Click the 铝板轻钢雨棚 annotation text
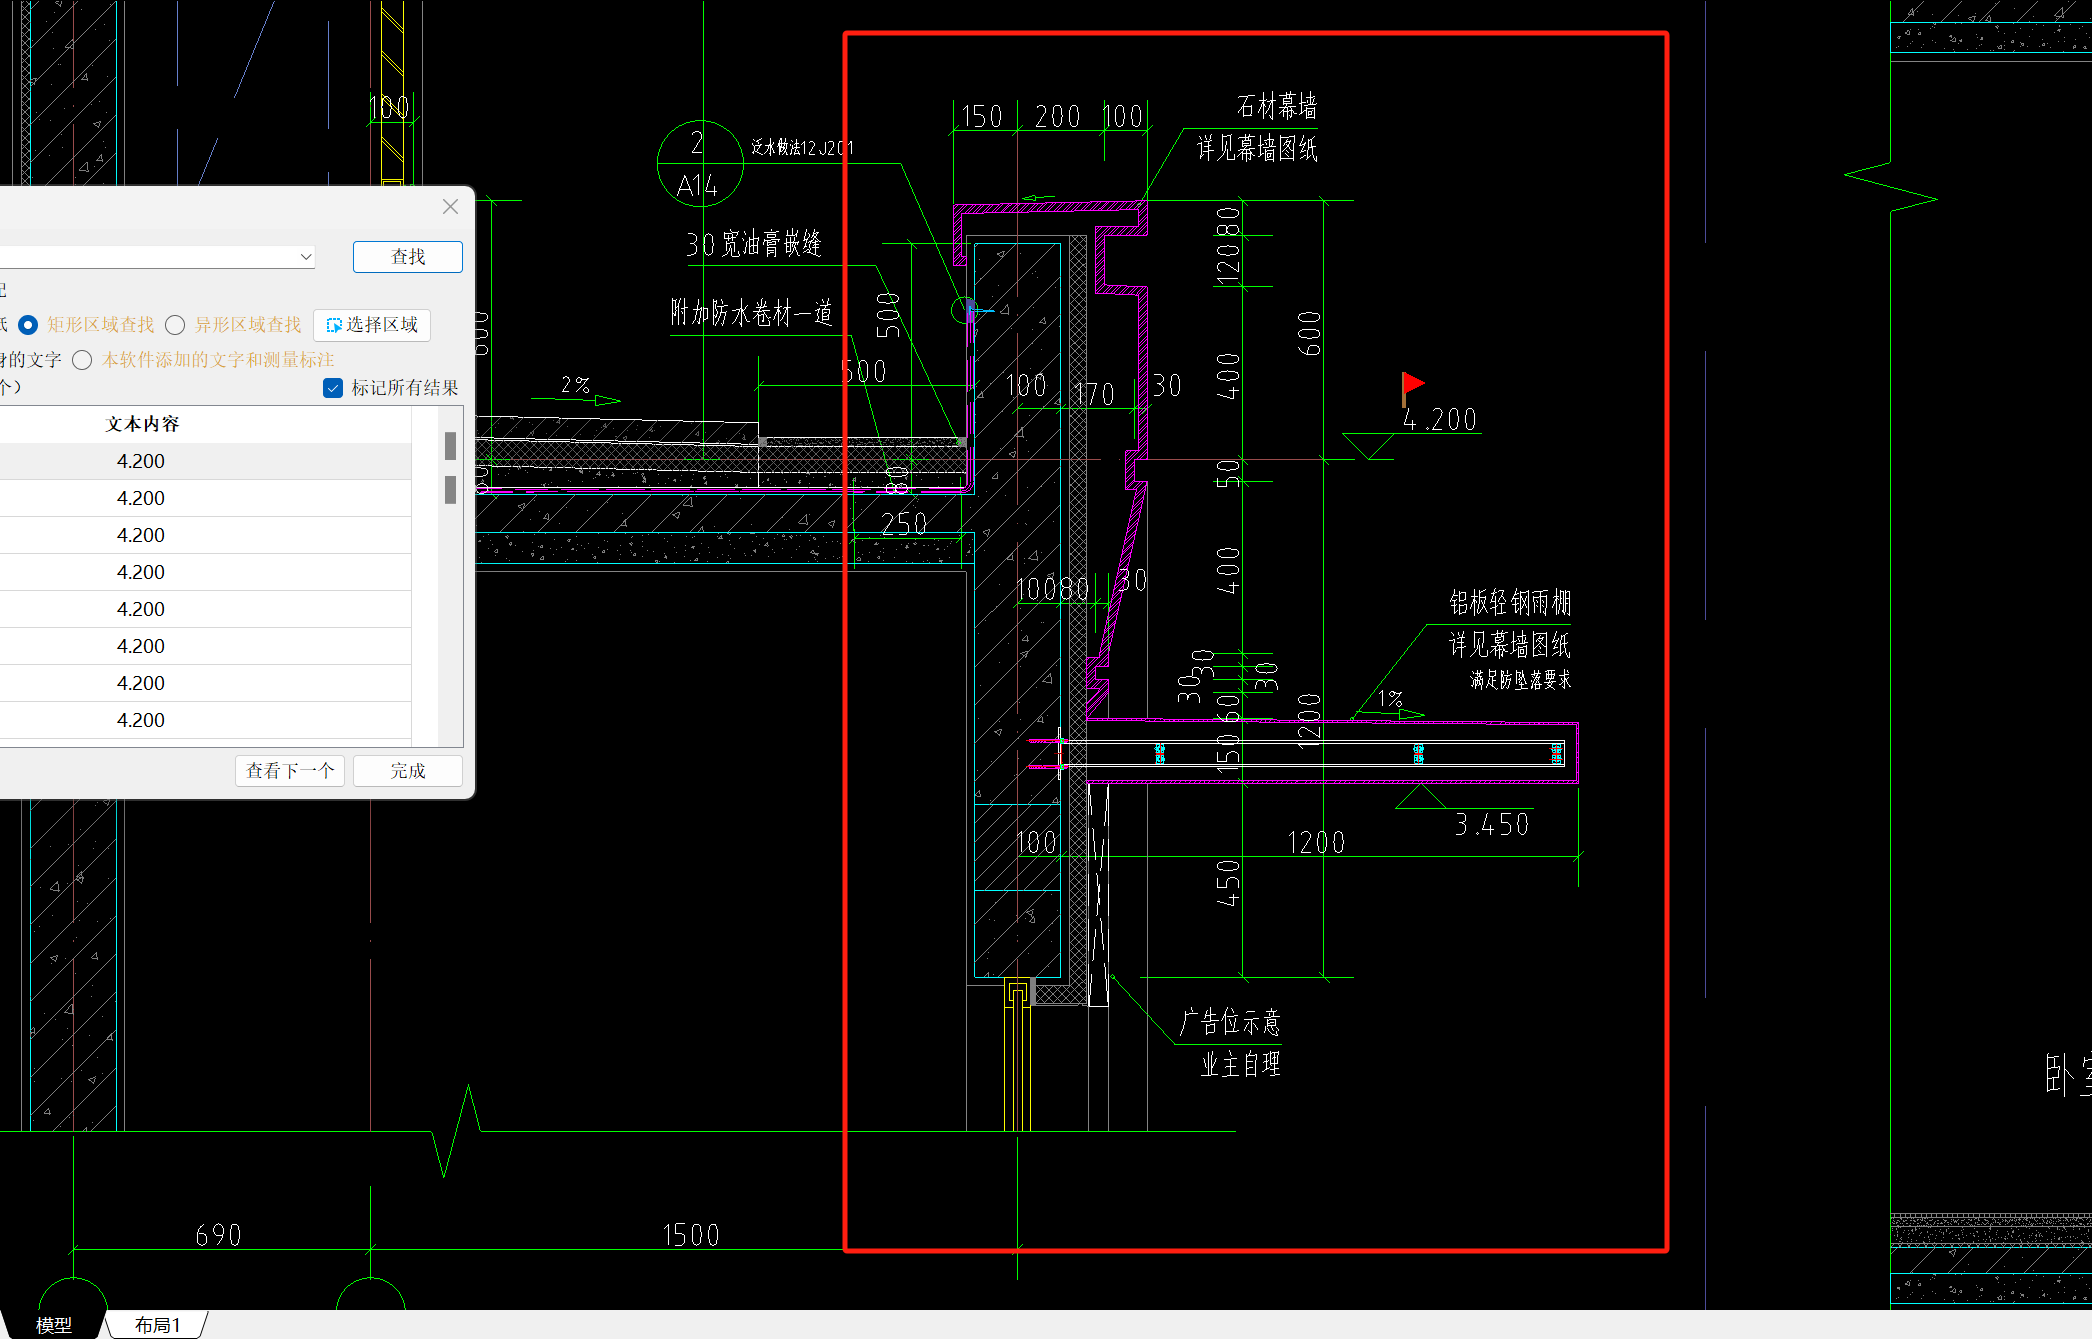This screenshot has height=1339, width=2092. point(1510,602)
